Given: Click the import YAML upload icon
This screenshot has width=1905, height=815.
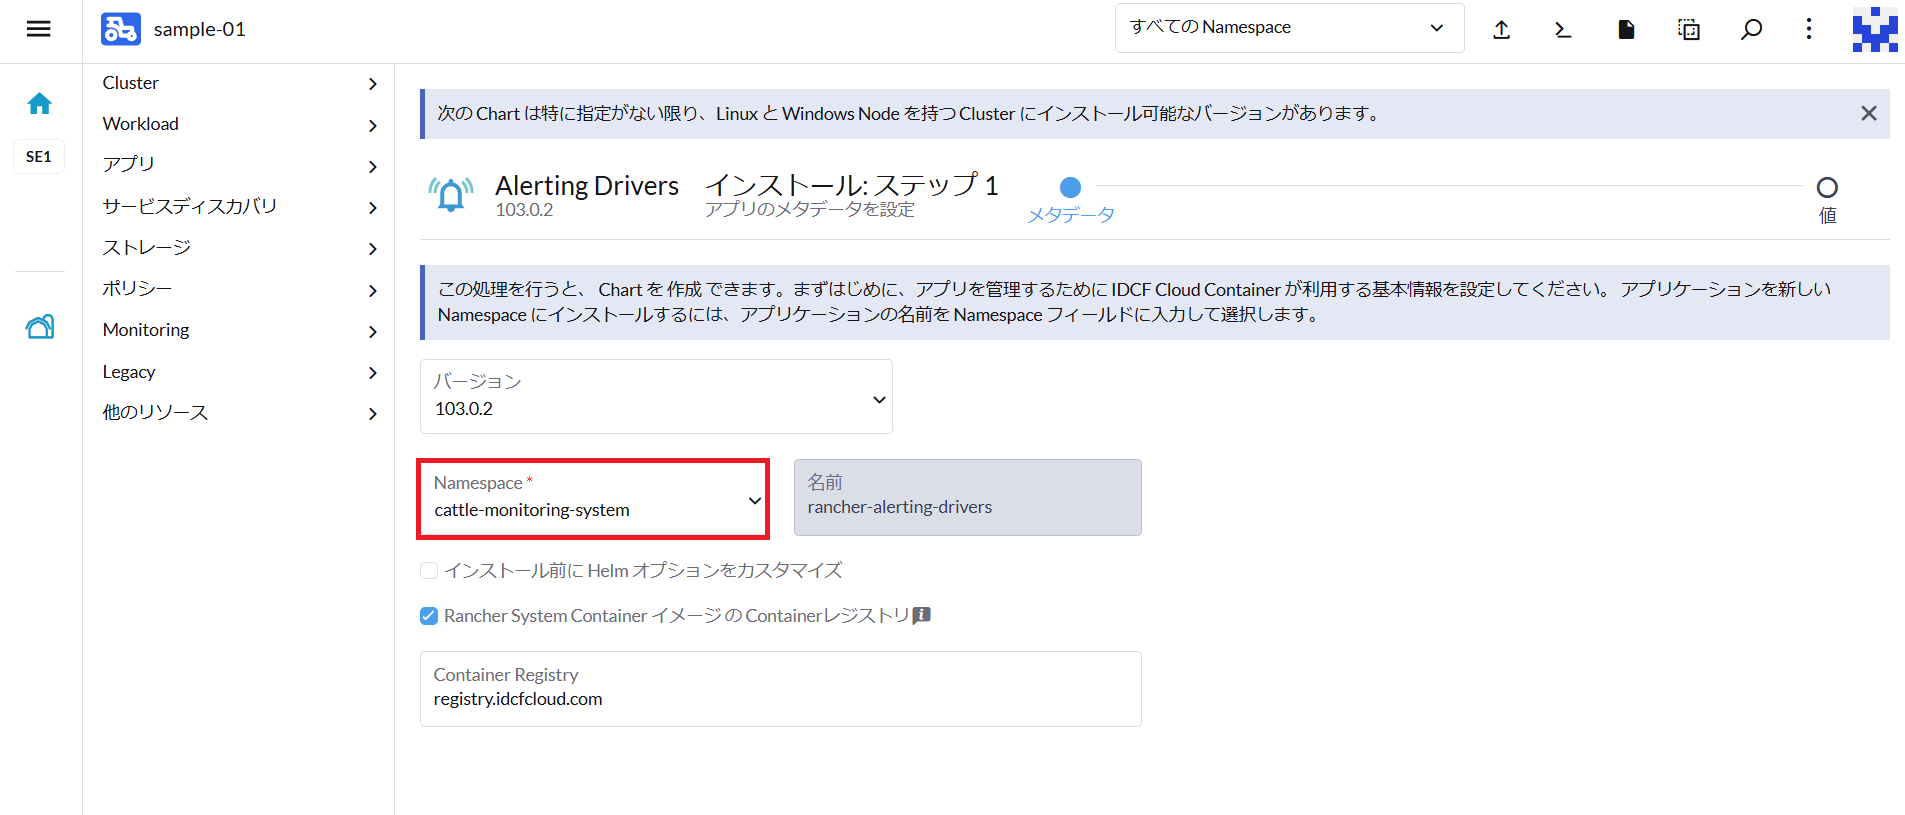Looking at the screenshot, I should click(1501, 30).
